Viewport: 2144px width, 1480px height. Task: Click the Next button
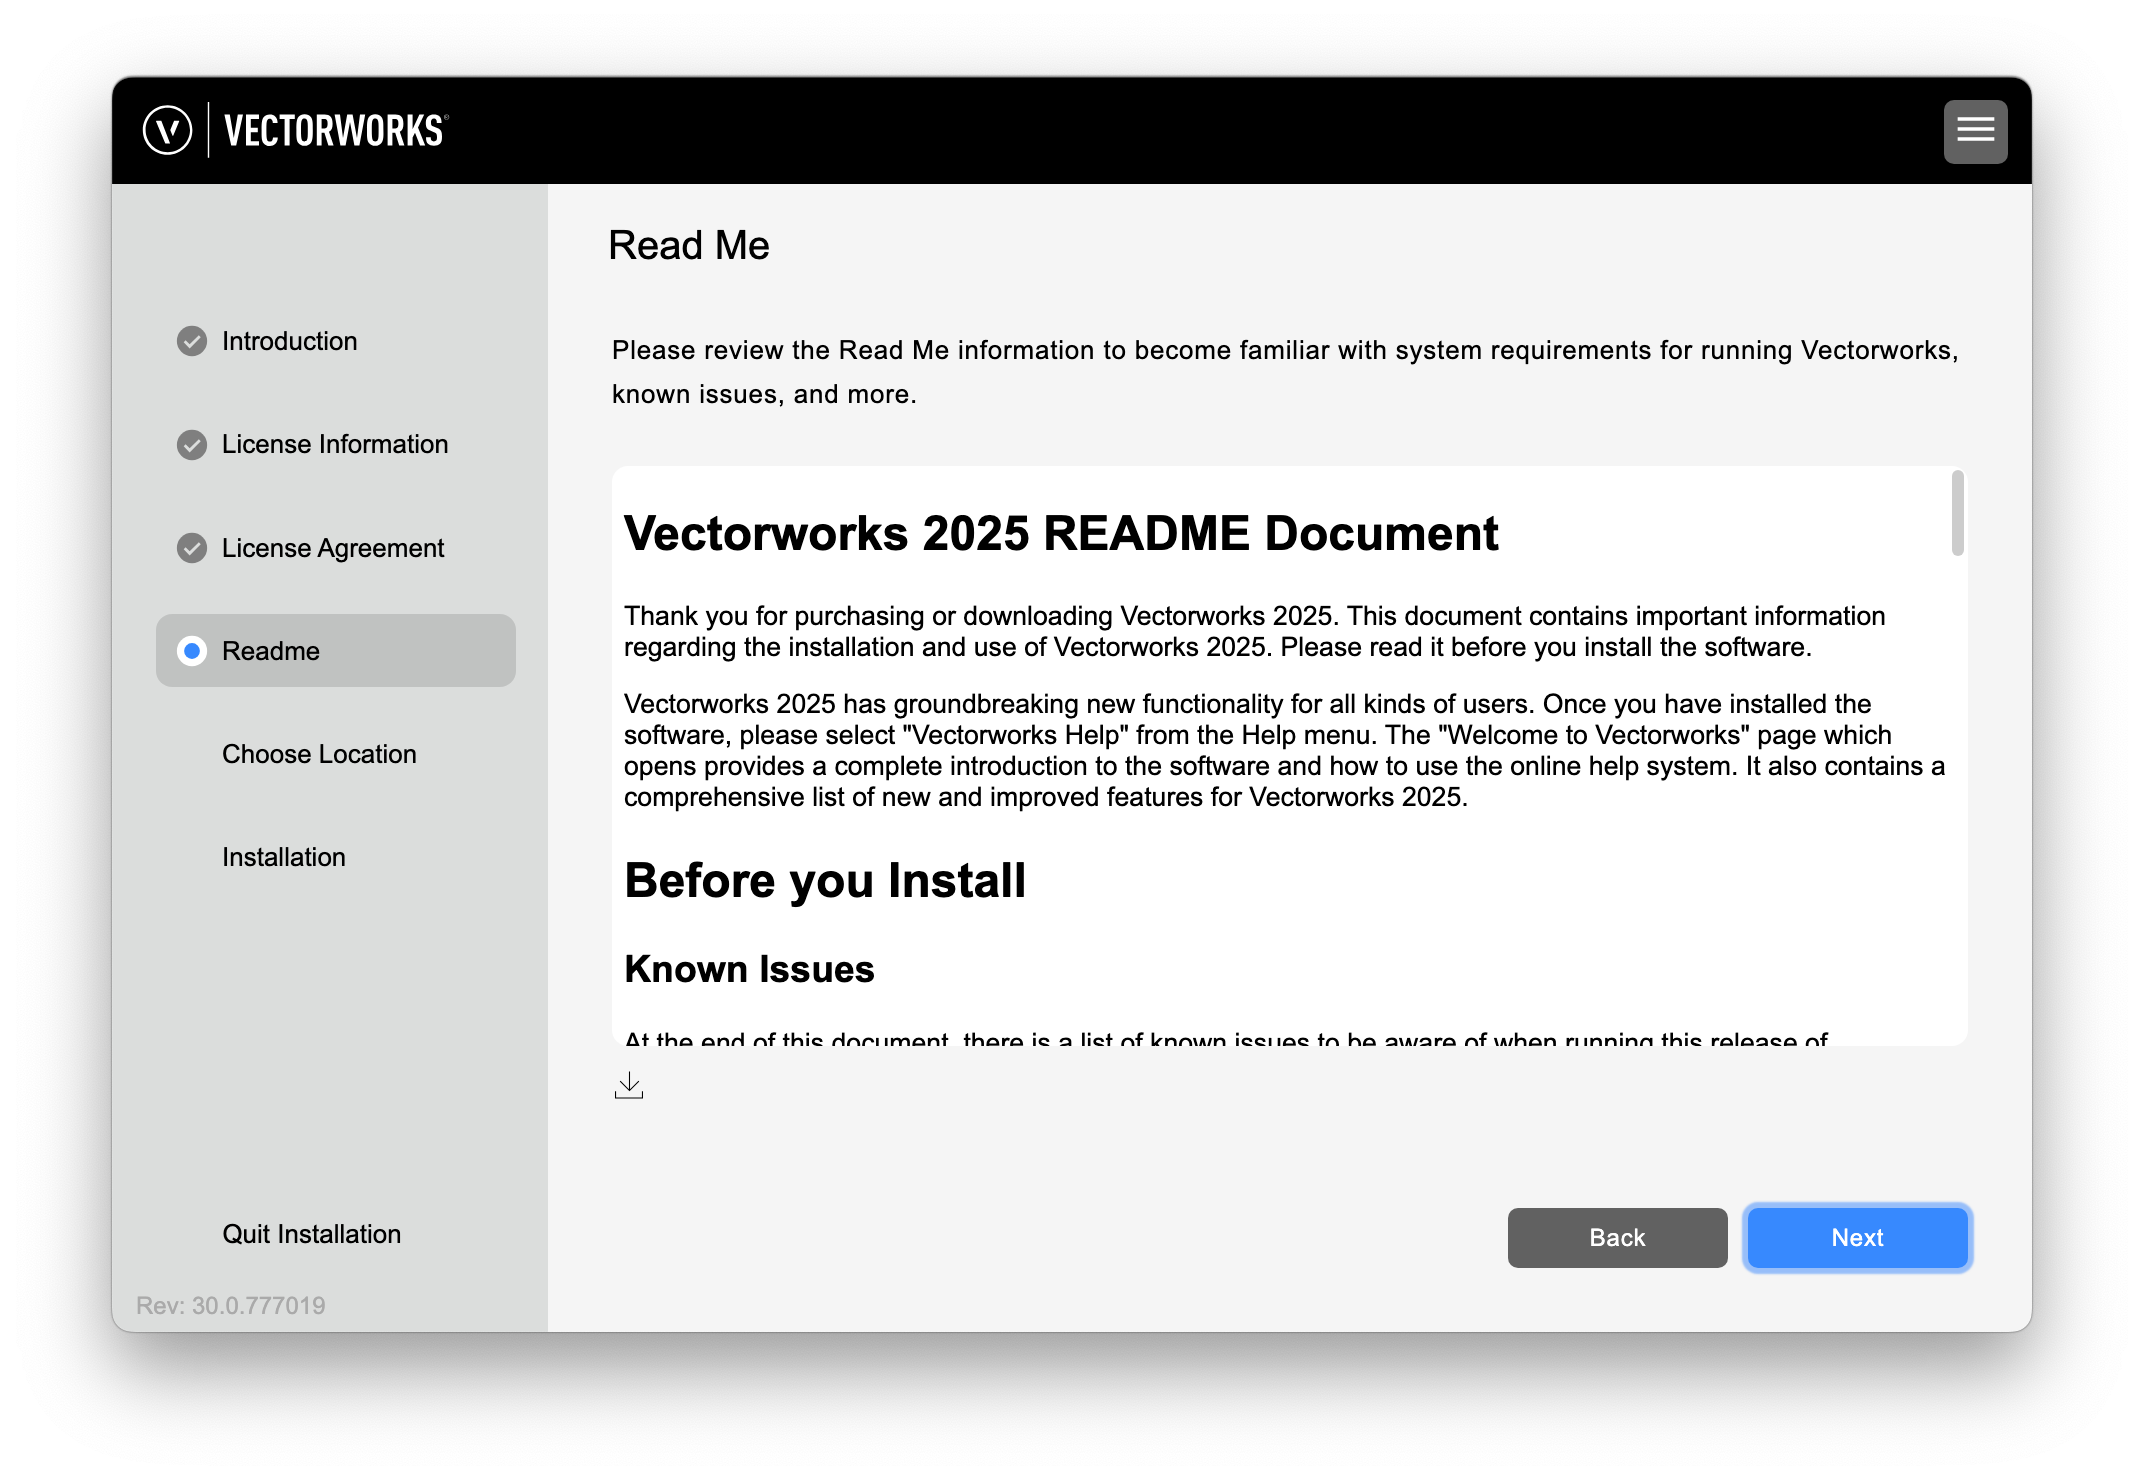tap(1857, 1238)
